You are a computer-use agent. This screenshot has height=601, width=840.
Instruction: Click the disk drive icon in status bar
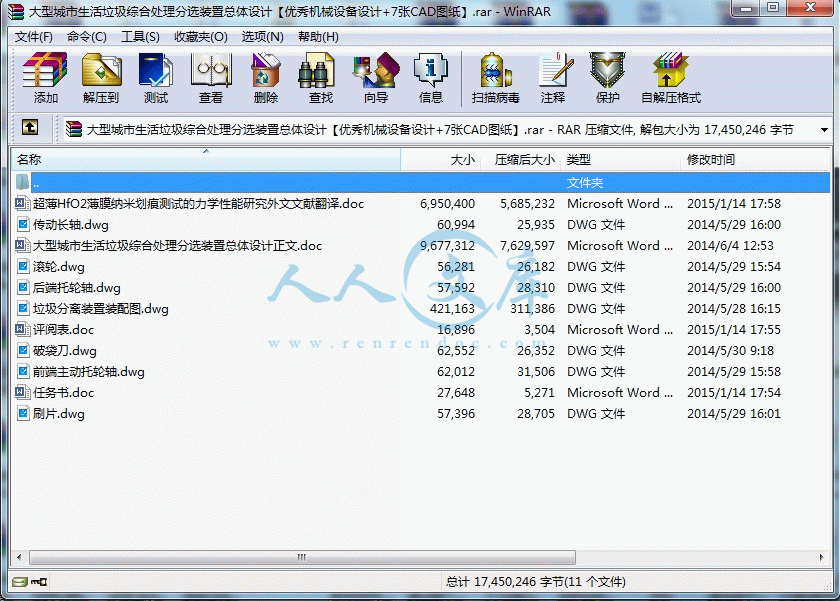tap(19, 582)
